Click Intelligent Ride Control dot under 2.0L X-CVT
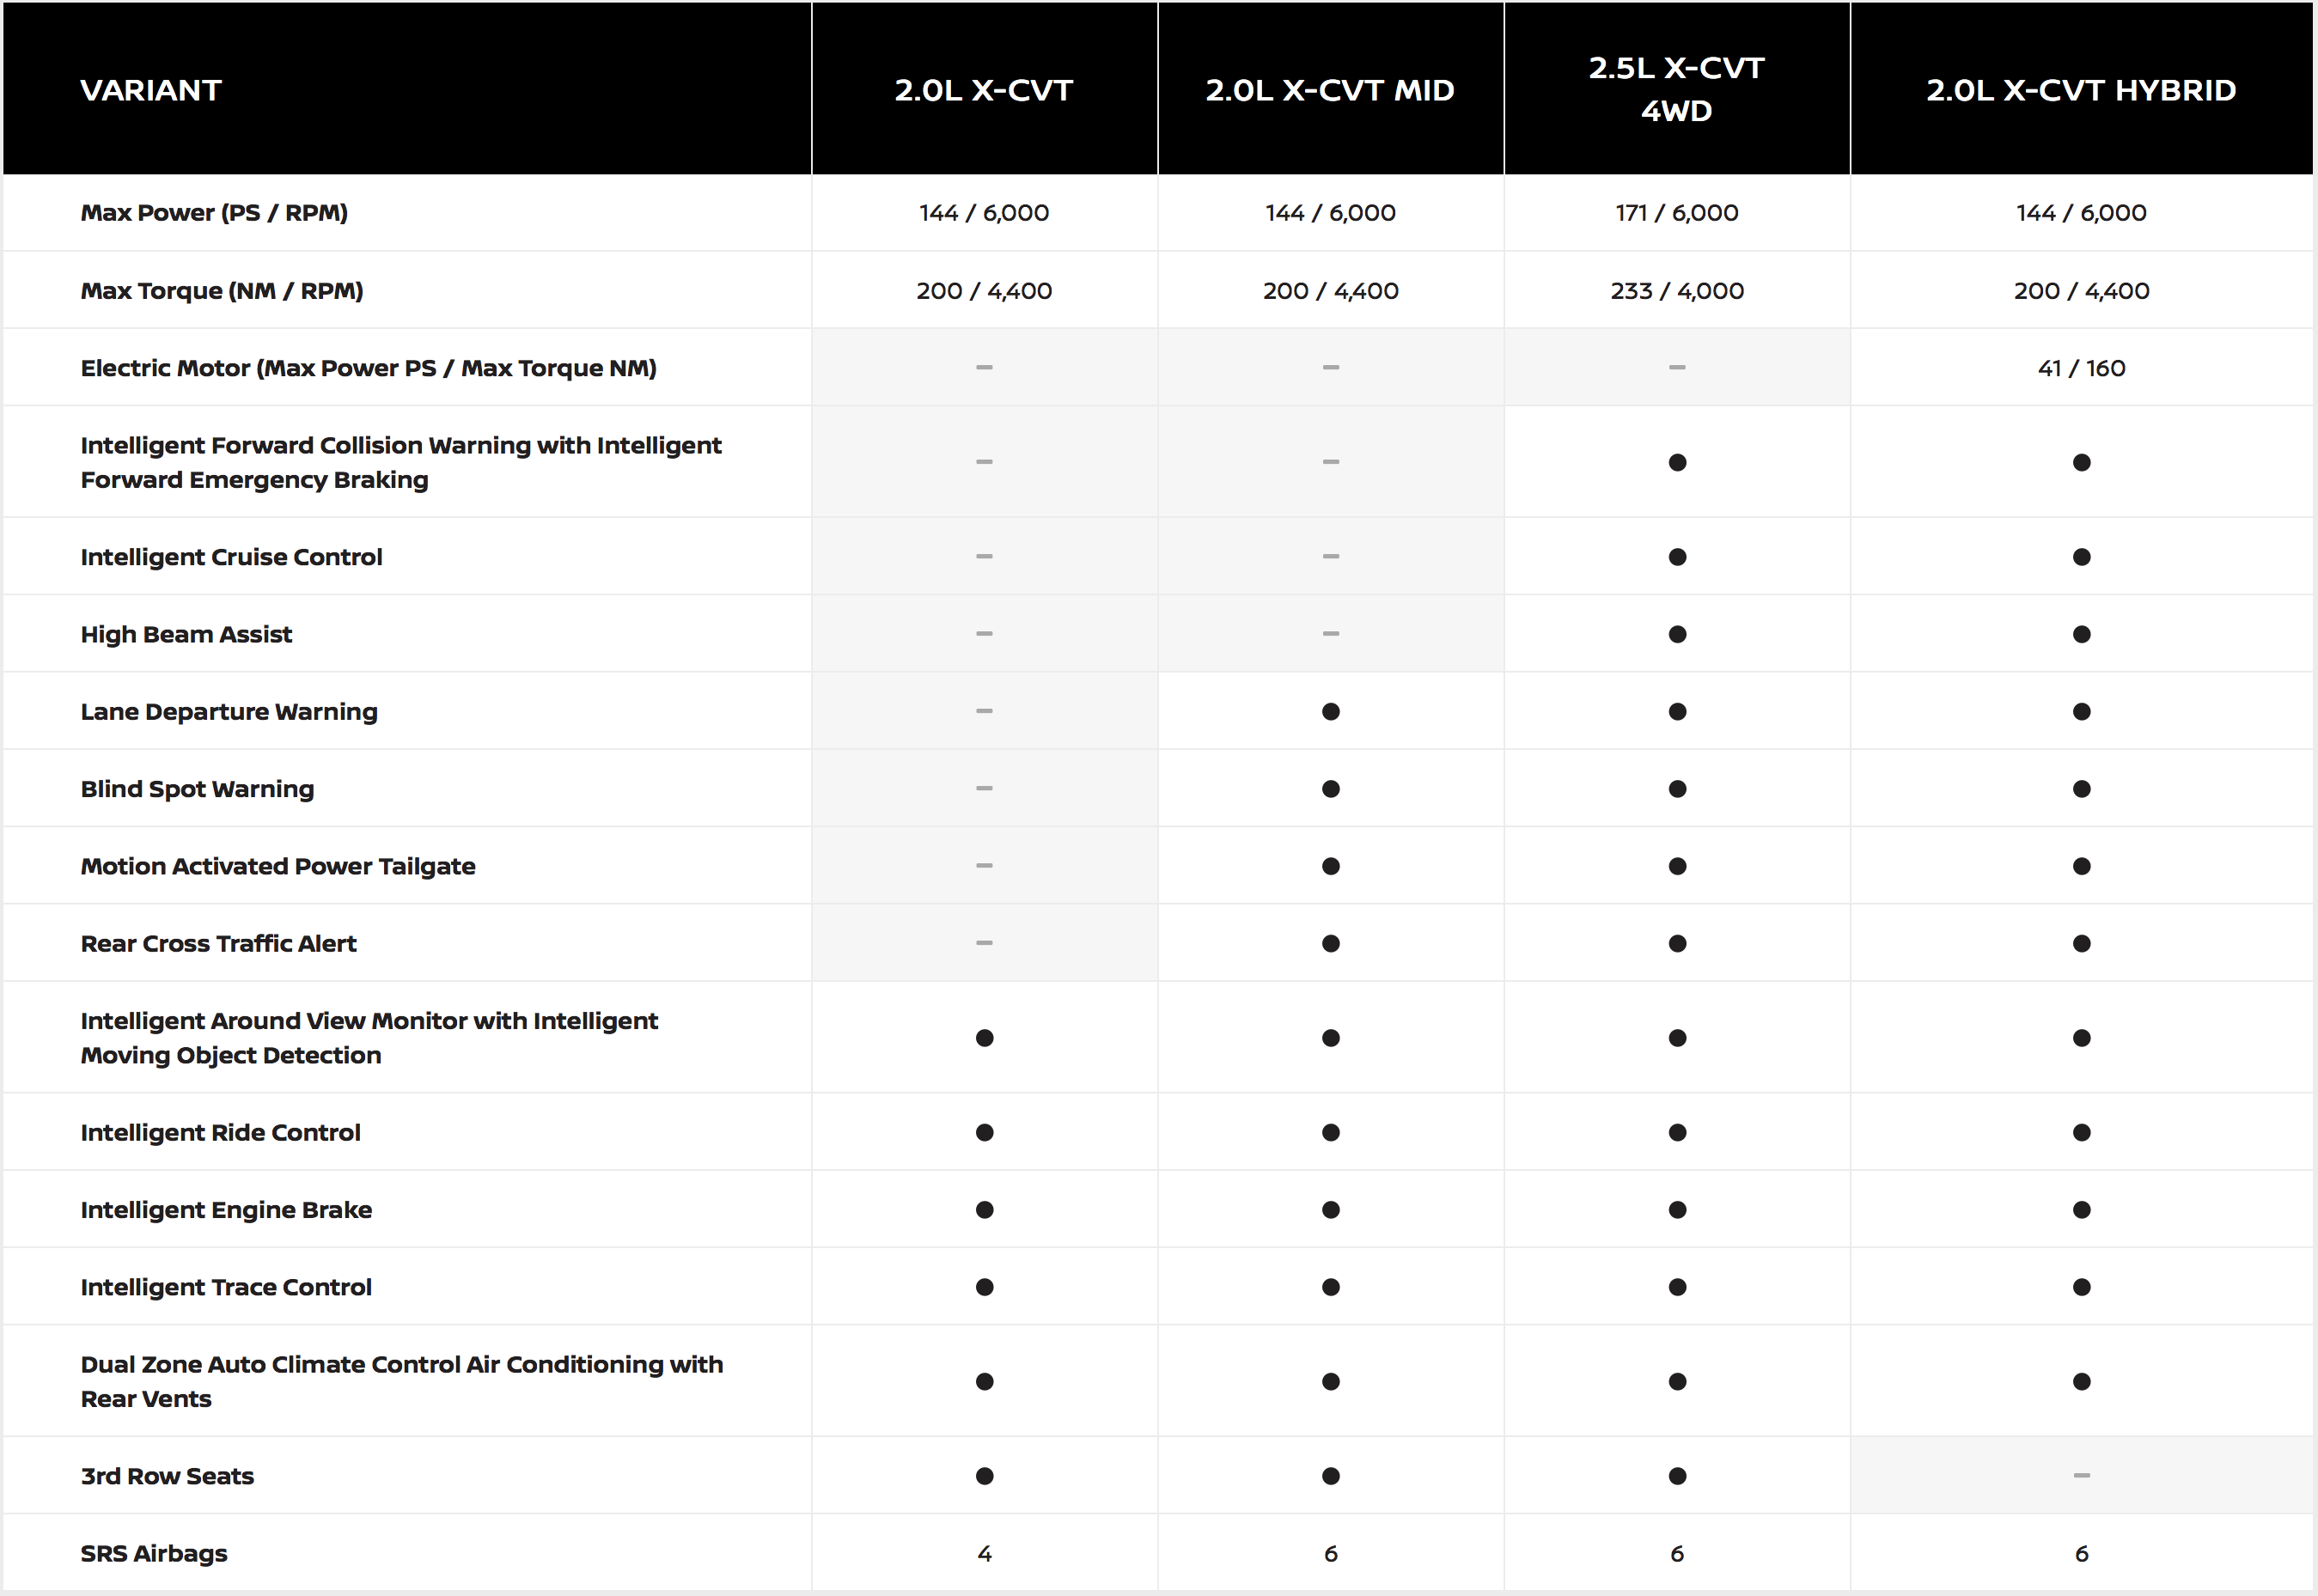The height and width of the screenshot is (1596, 2318). pos(984,1132)
